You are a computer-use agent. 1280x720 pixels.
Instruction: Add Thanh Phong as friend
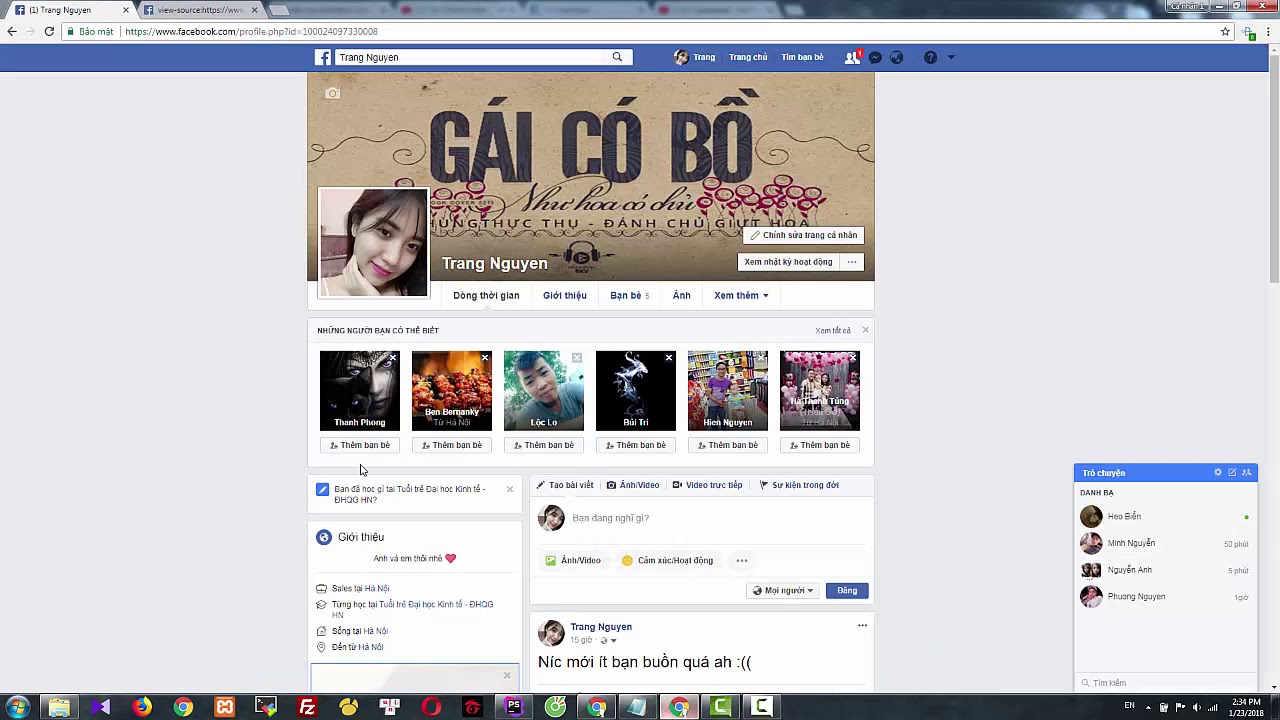360,445
